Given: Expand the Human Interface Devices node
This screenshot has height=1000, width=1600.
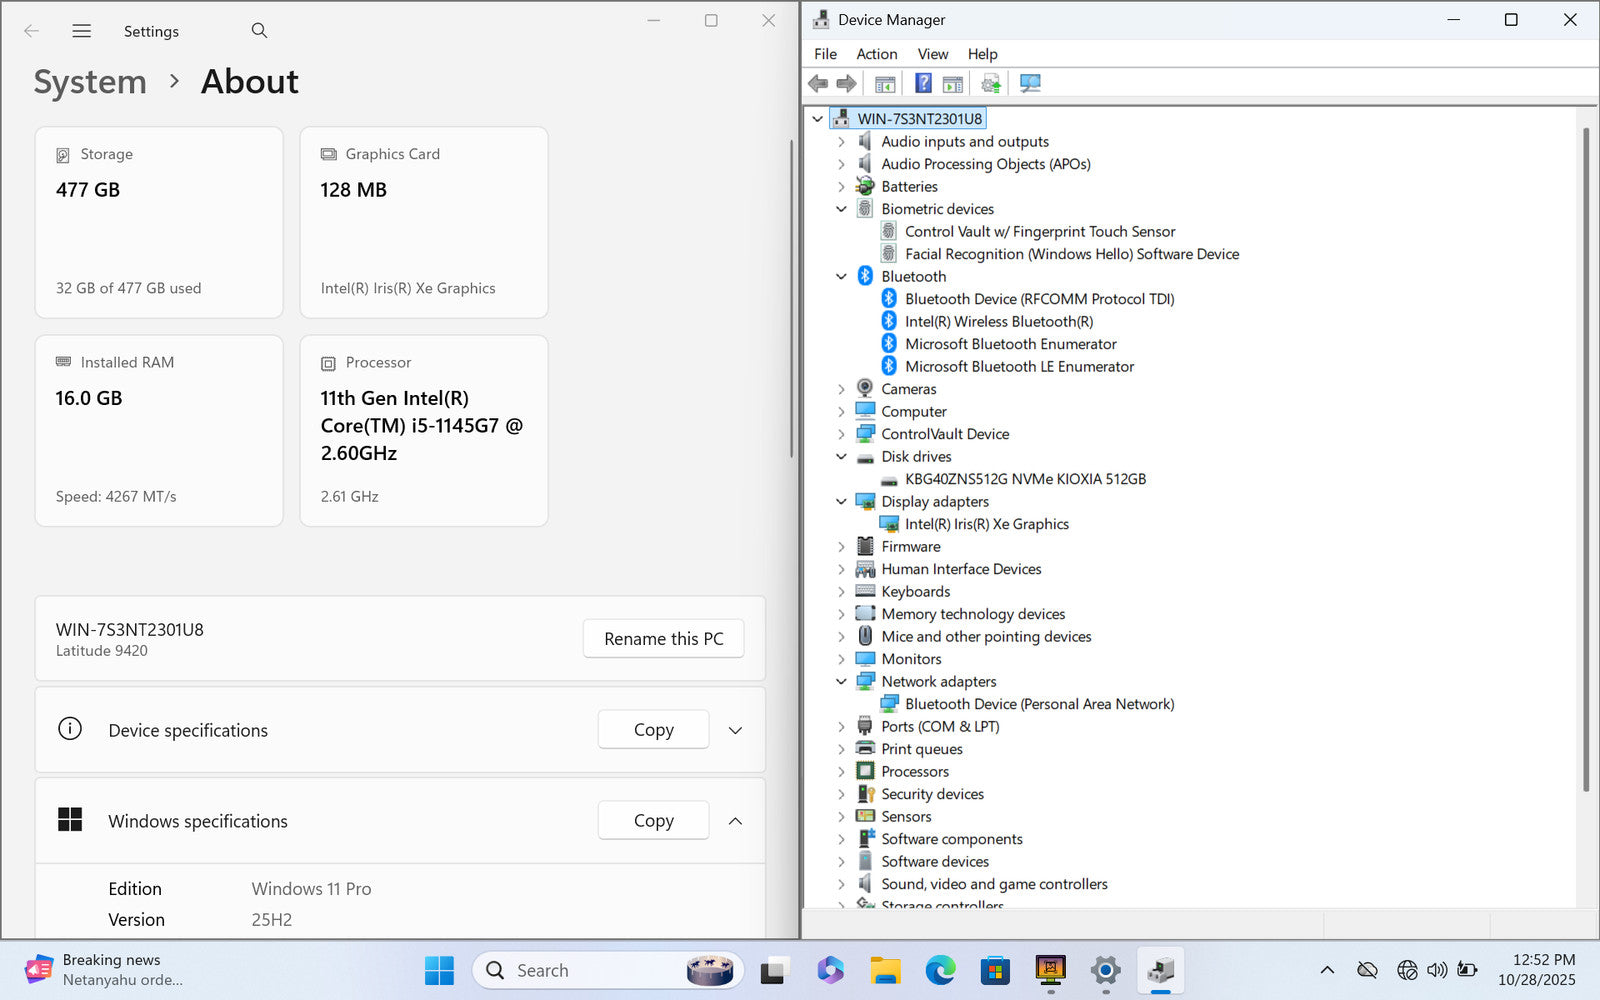Looking at the screenshot, I should coord(841,569).
